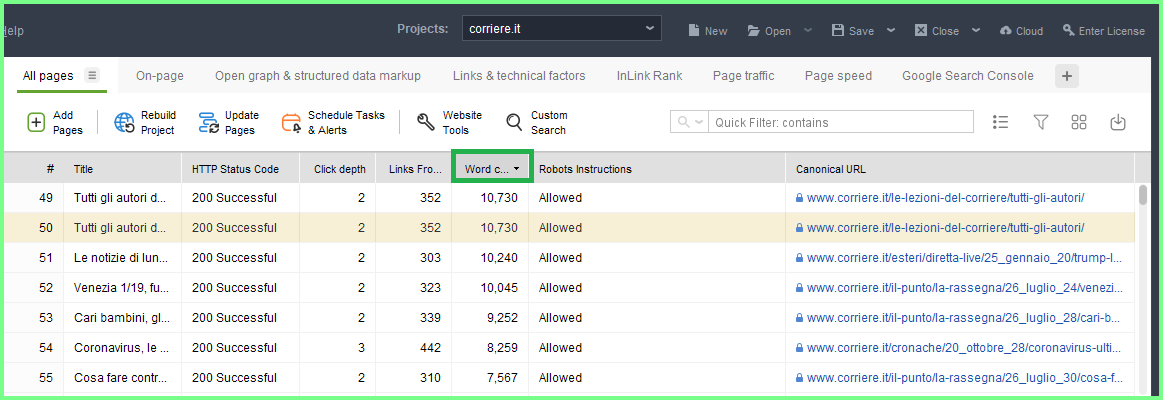Open Custom Search magnifier icon
This screenshot has width=1163, height=400.
[x=514, y=122]
